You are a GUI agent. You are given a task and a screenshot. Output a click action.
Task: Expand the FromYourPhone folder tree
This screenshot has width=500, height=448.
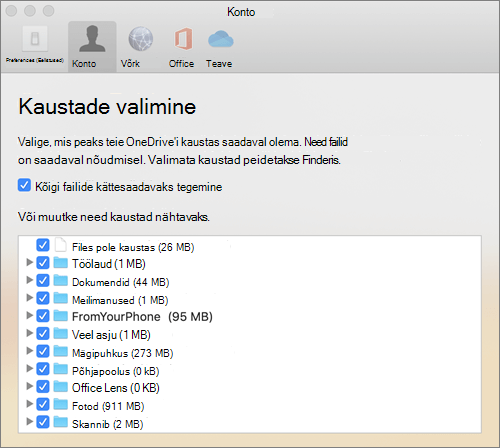30,315
